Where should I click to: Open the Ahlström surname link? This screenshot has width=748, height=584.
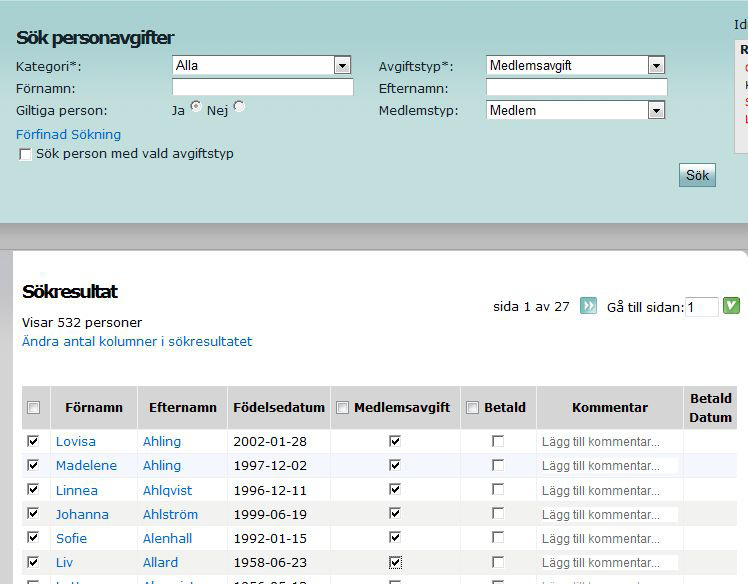click(x=170, y=514)
